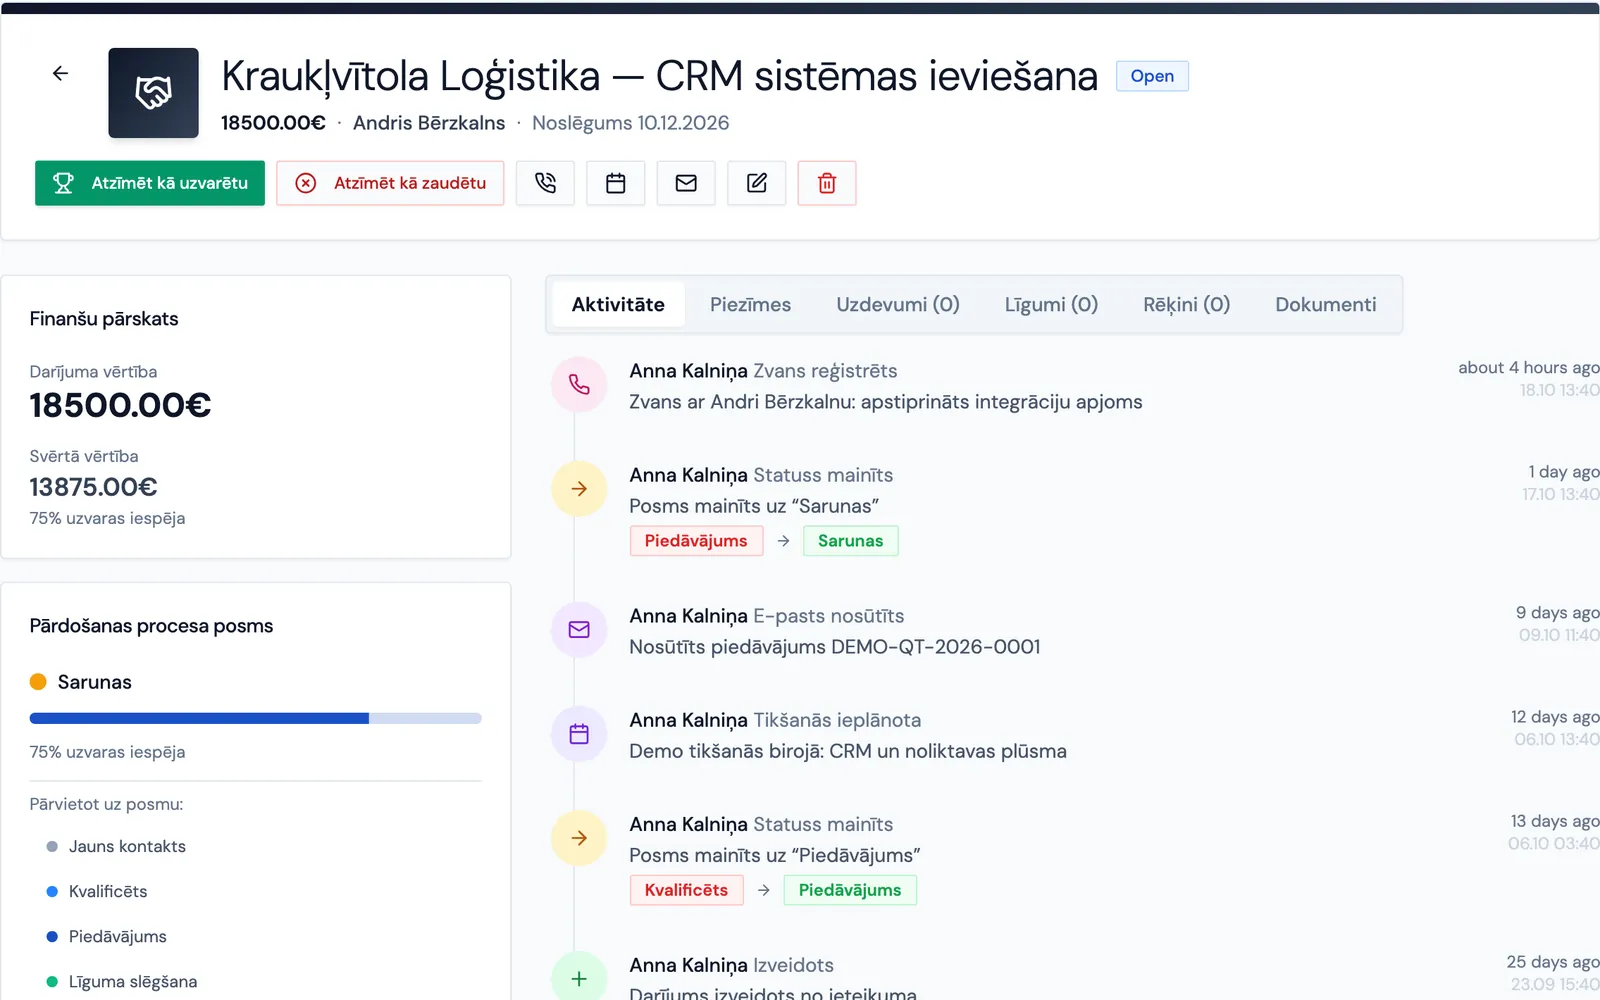Click Zvans ar Andri Bērzkalnu description
Viewport: 1600px width, 1000px height.
click(x=886, y=402)
